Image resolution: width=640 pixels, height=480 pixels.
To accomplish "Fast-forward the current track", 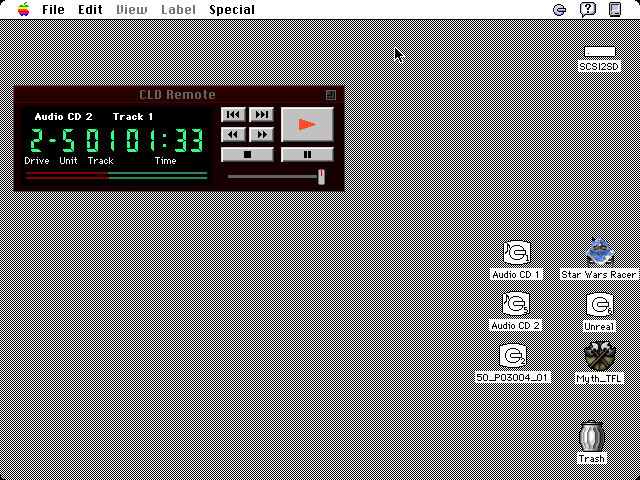I will click(262, 134).
